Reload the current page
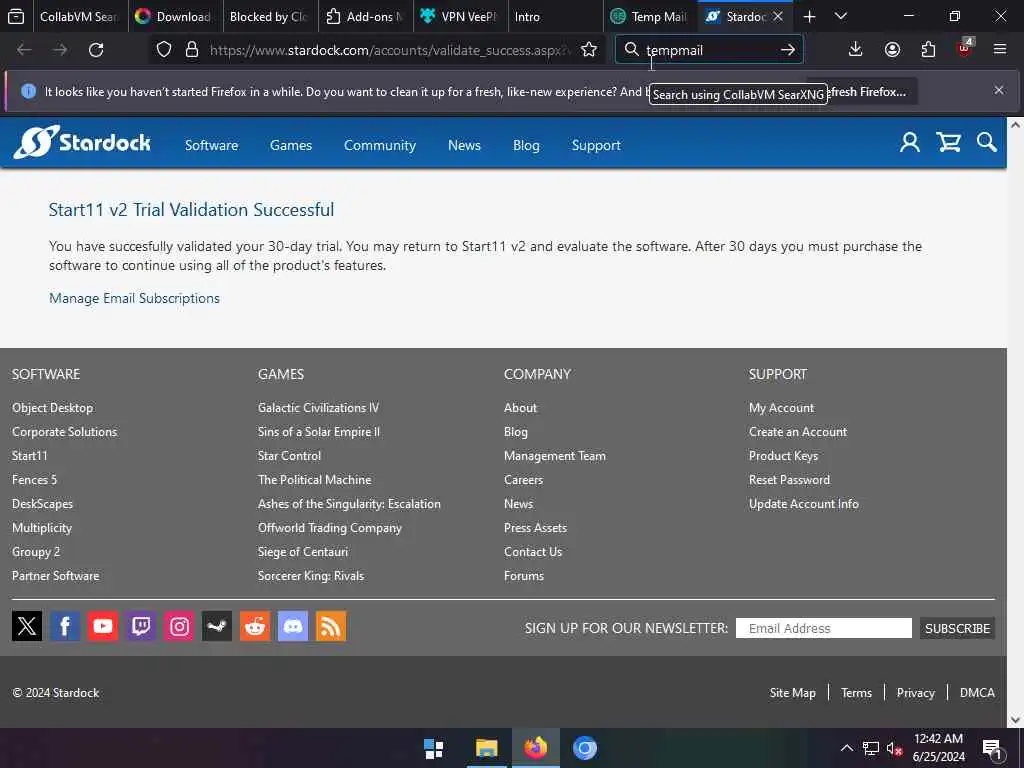The image size is (1024, 768). (x=96, y=50)
